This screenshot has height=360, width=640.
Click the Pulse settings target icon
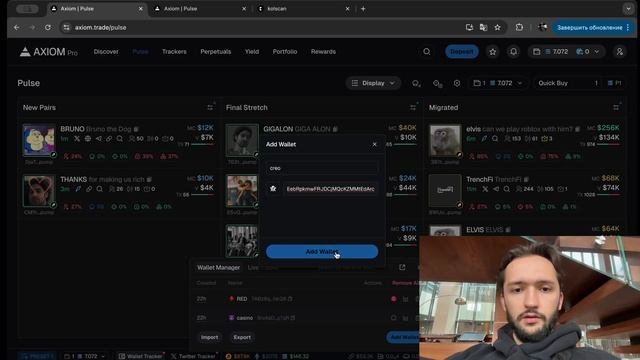tap(457, 83)
